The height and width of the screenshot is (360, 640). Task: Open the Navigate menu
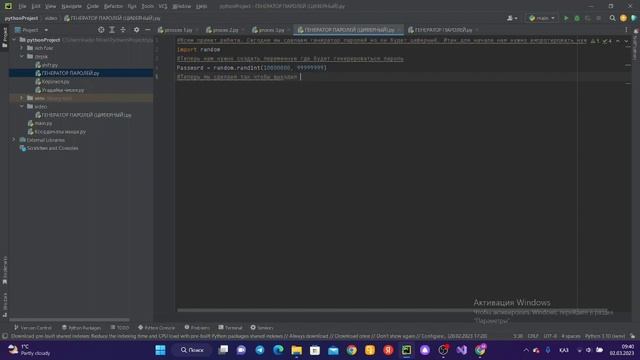coord(71,6)
